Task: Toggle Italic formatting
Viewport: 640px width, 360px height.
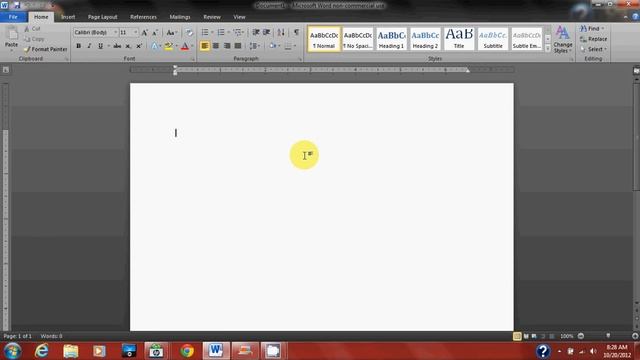Action: [x=89, y=46]
